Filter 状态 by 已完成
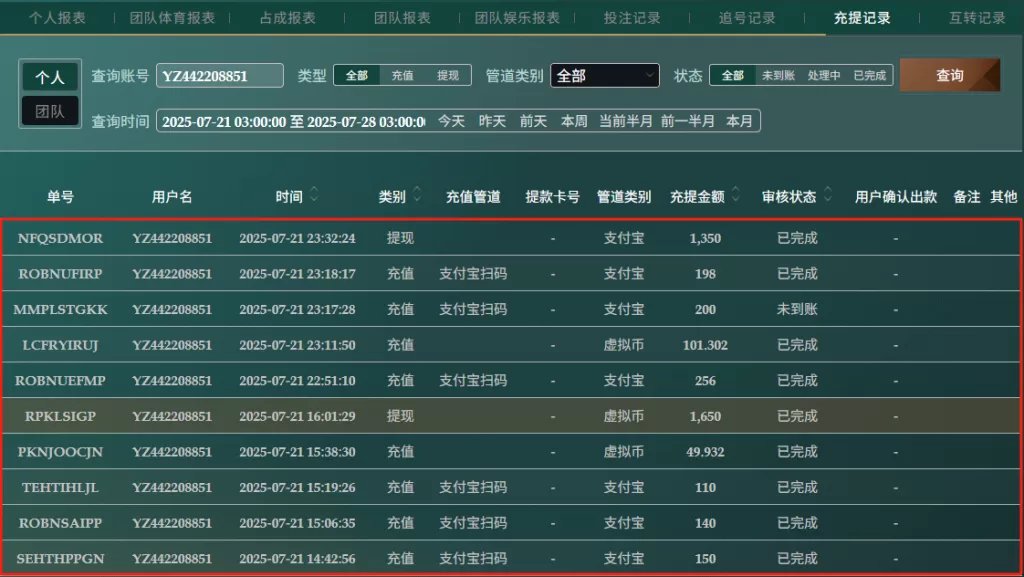This screenshot has height=577, width=1024. point(870,76)
